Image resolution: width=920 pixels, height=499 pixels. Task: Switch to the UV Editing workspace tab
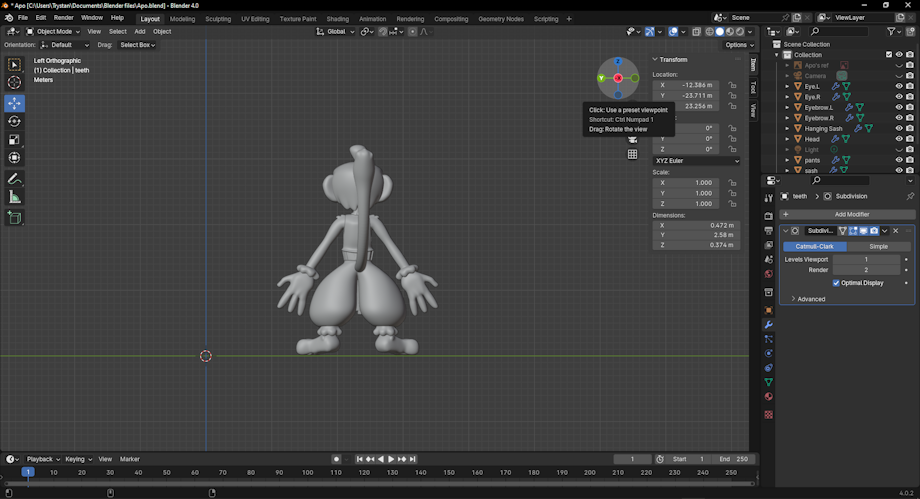[x=255, y=19]
